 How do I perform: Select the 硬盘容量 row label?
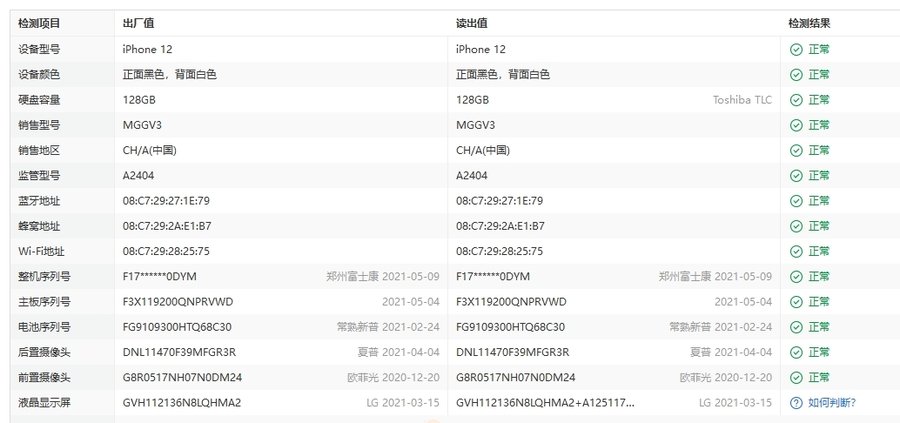(x=39, y=100)
